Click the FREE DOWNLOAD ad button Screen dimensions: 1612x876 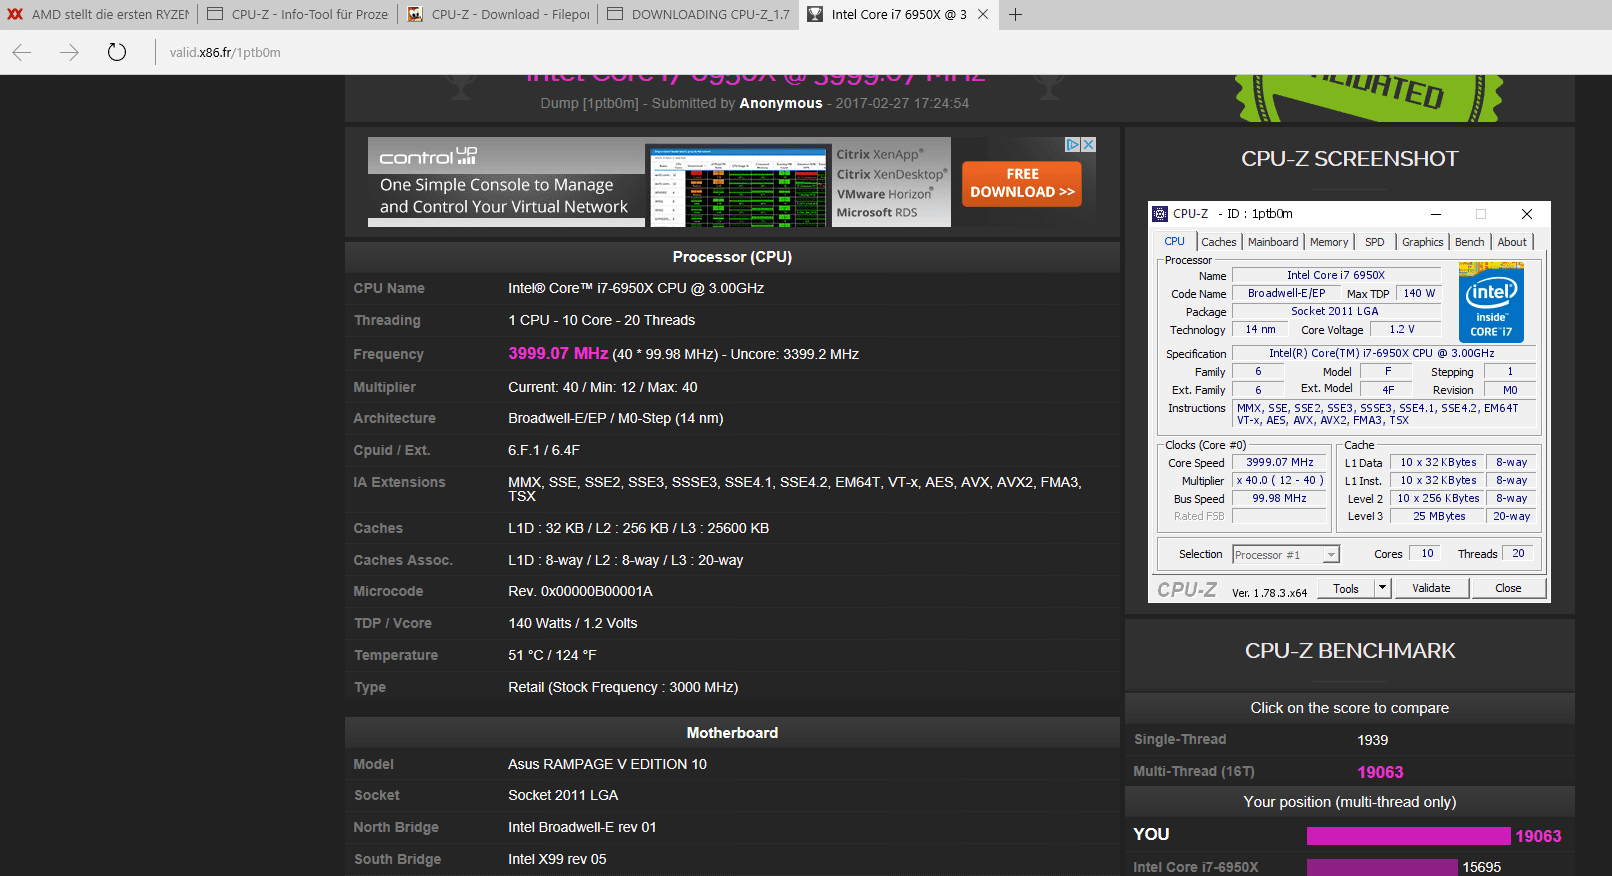(1022, 183)
